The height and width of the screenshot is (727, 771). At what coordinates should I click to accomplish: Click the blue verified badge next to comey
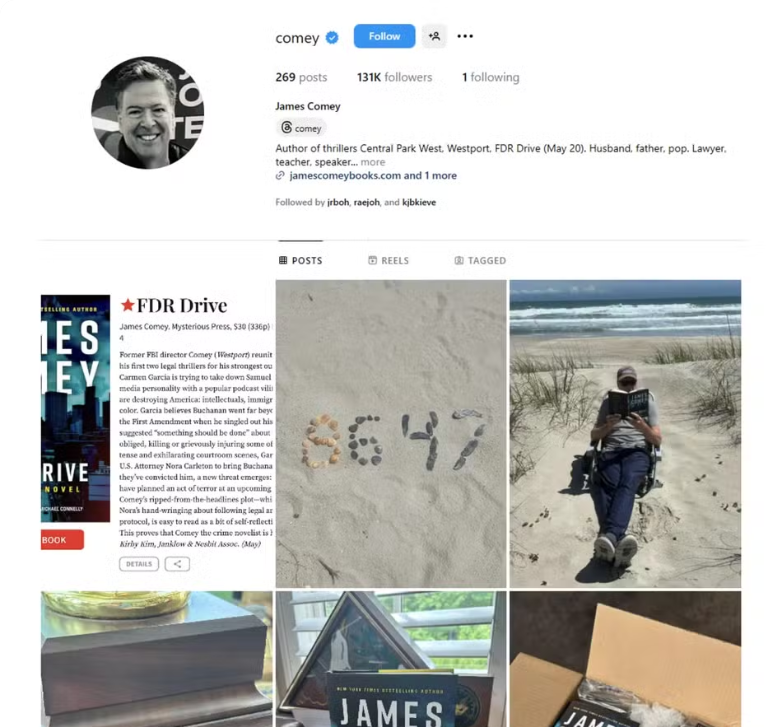(x=332, y=37)
